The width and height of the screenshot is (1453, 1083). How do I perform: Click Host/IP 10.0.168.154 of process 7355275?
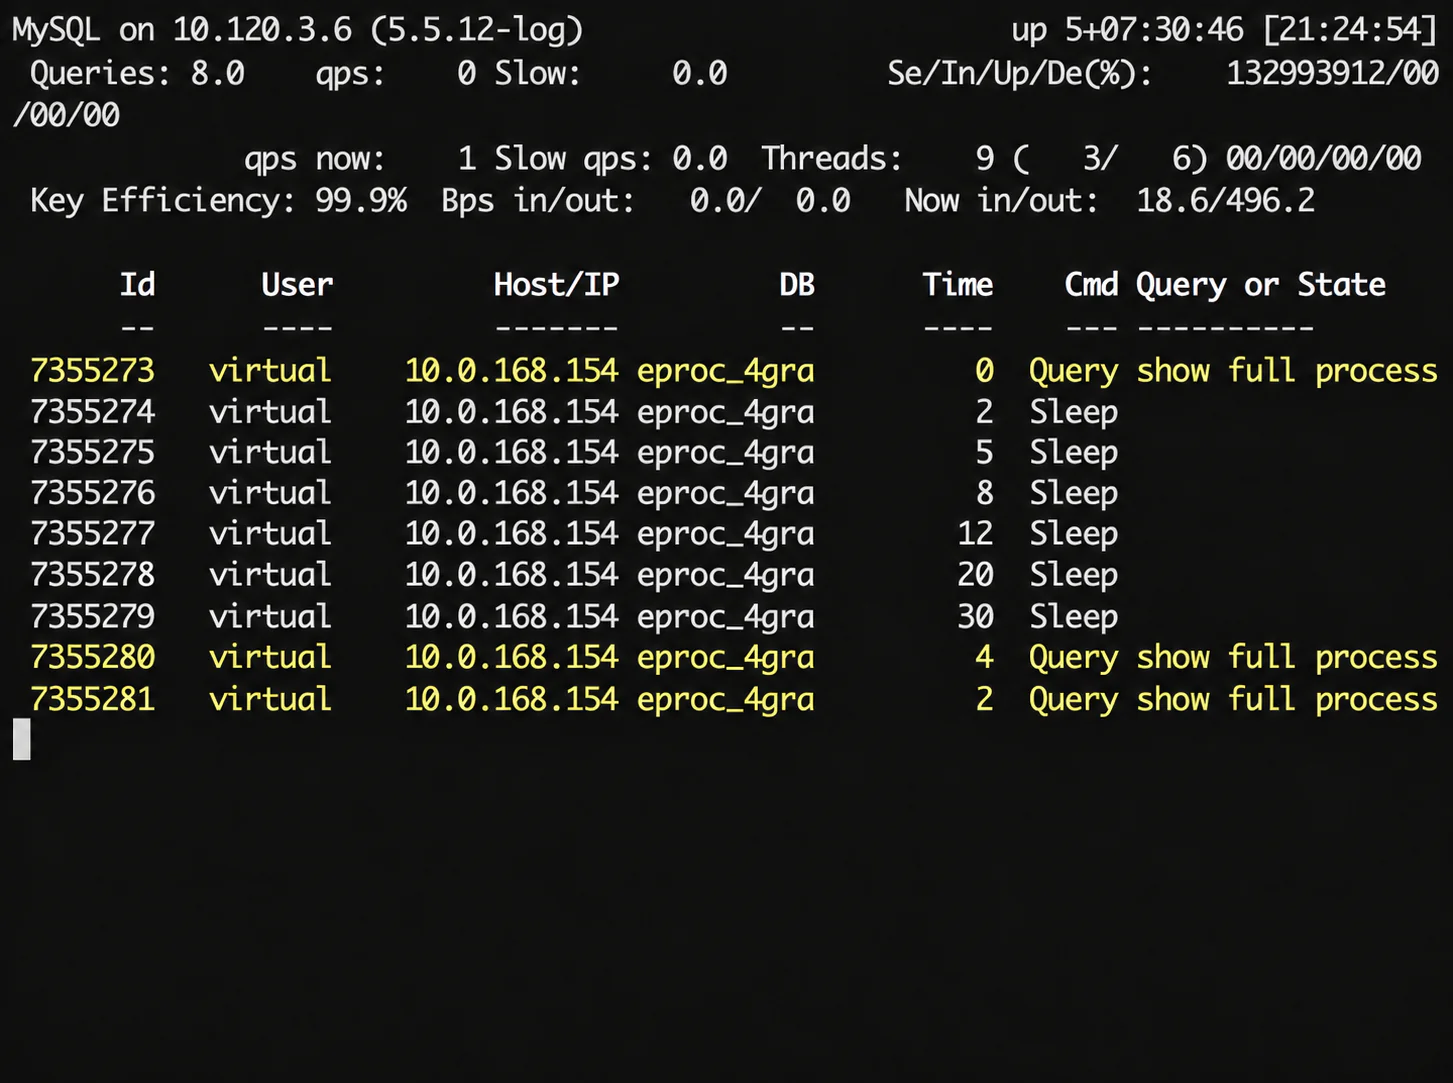511,453
